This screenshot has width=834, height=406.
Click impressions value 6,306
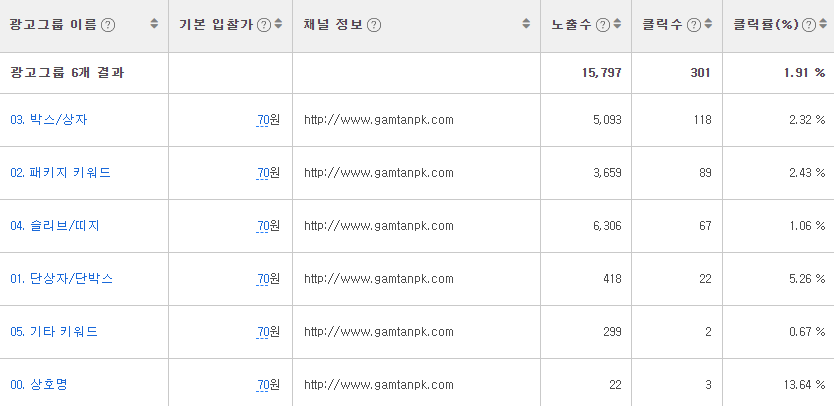(607, 226)
